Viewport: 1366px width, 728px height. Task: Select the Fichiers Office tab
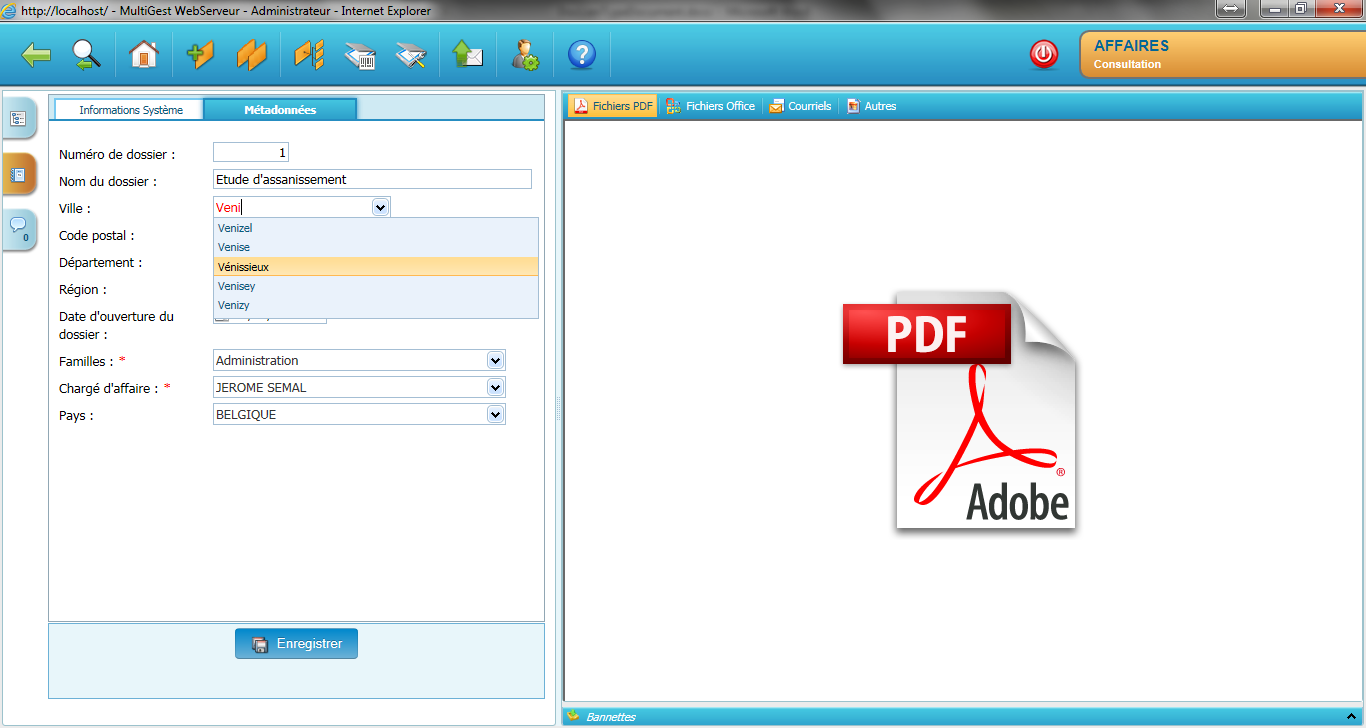711,106
